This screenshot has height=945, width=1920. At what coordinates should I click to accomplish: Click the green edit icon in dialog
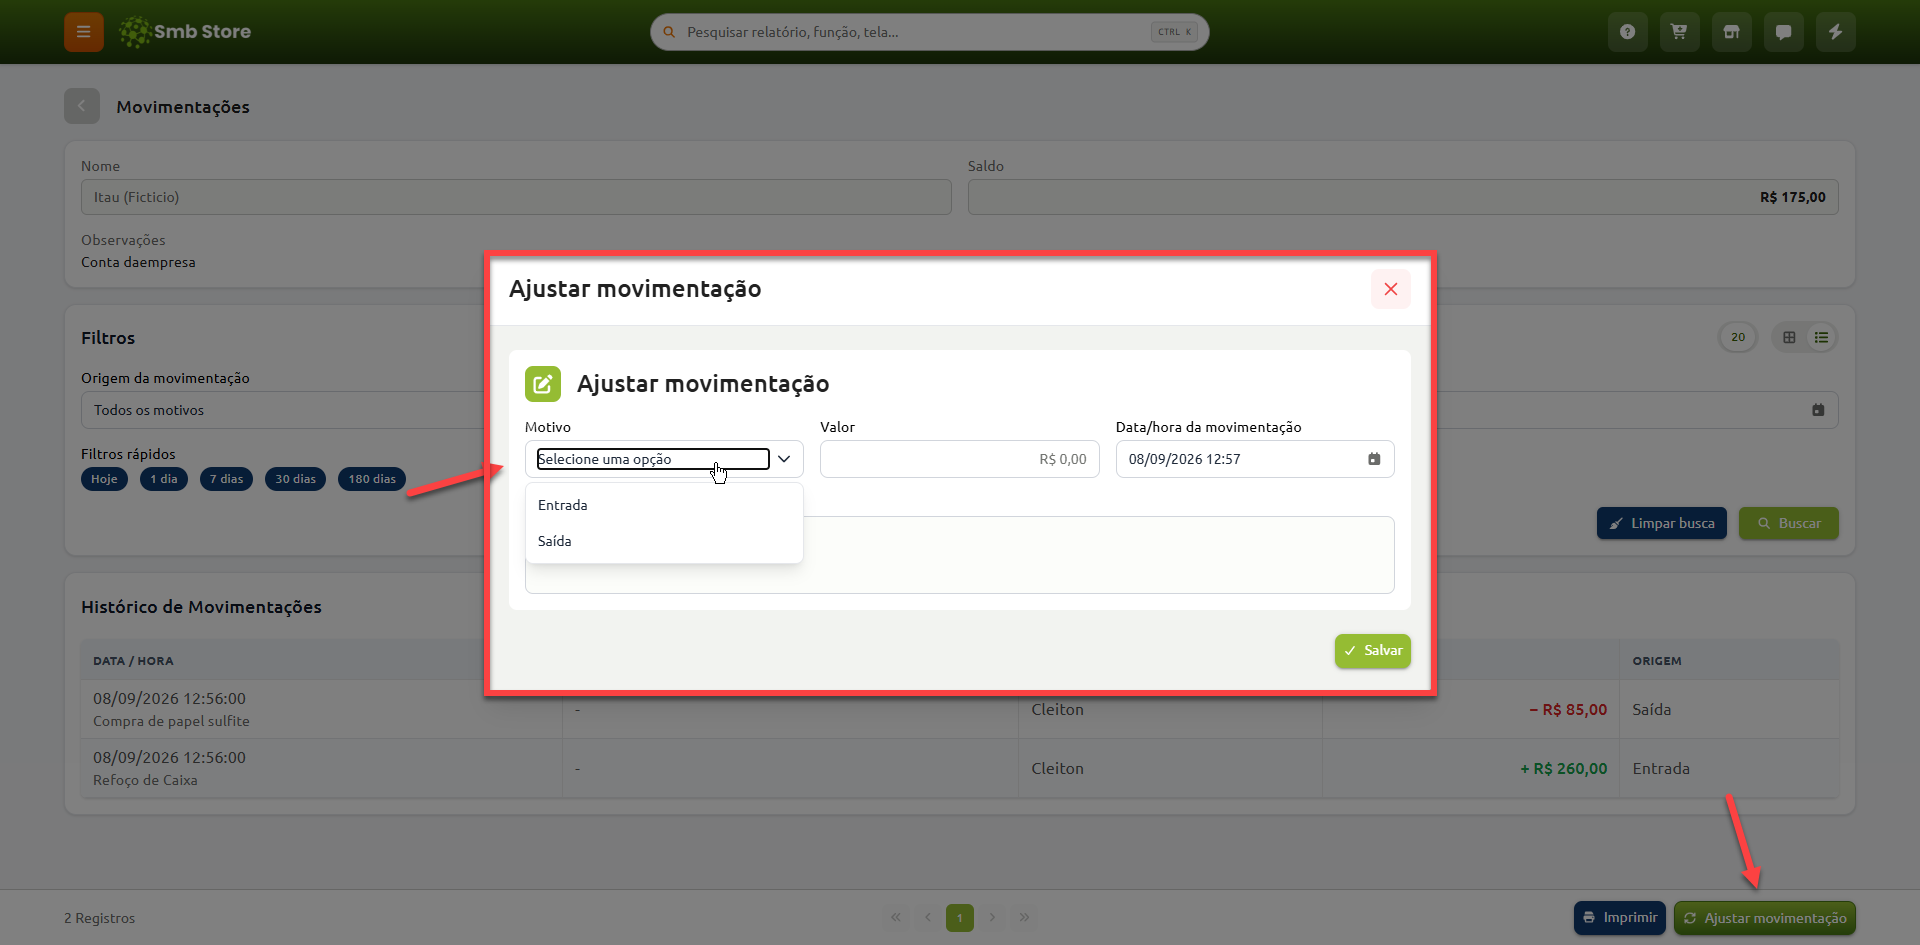(543, 384)
